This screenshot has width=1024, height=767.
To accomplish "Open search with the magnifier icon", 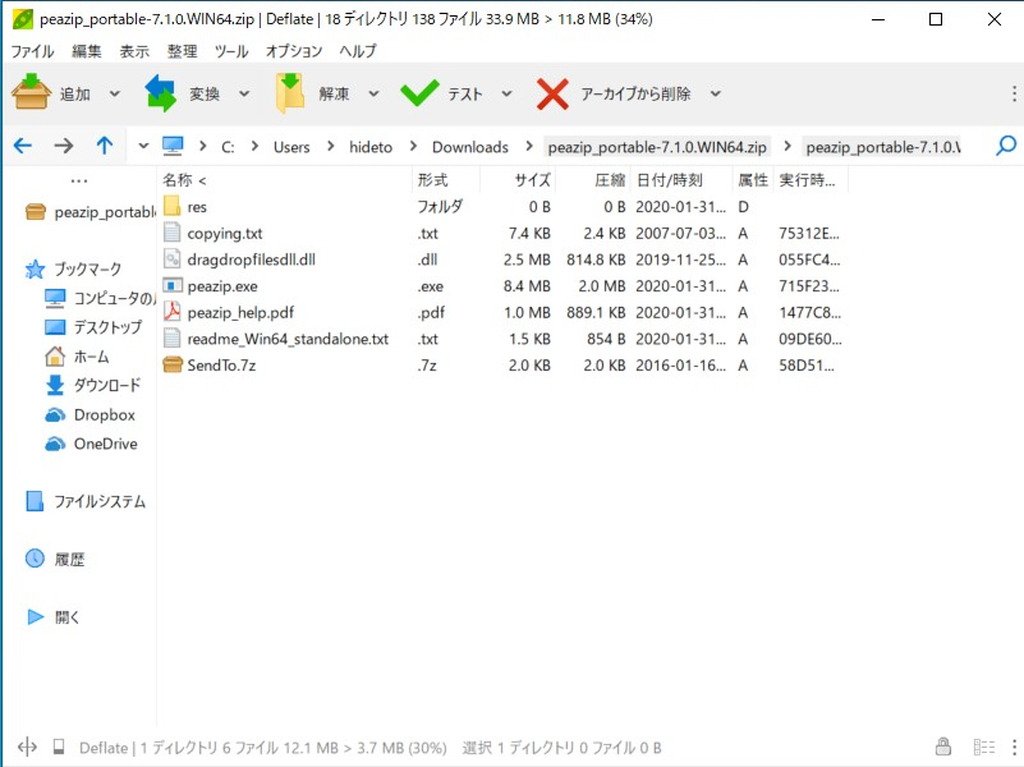I will [1005, 145].
